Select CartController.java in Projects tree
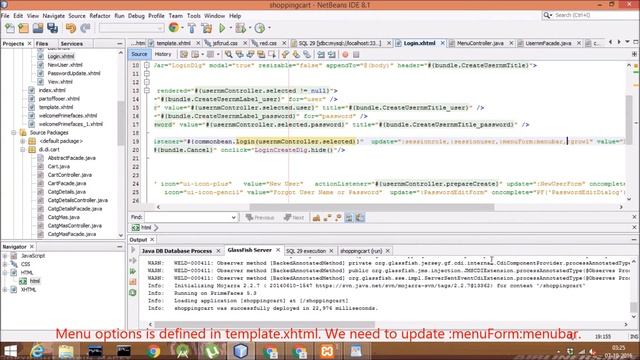The height and width of the screenshot is (360, 640). coord(69,175)
